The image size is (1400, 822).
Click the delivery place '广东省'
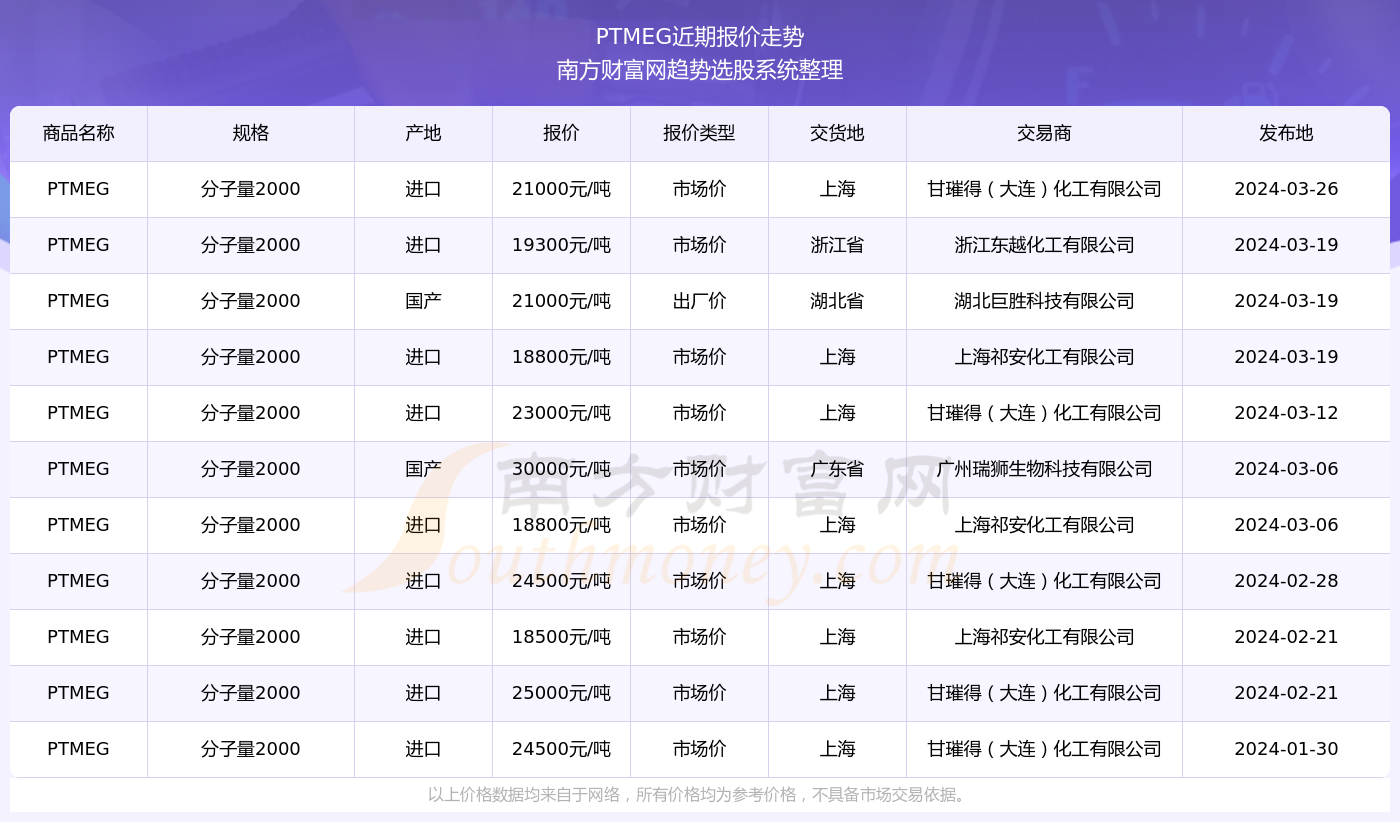(837, 469)
